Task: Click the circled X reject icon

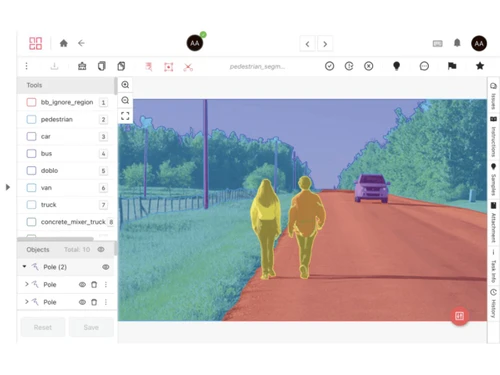Action: coord(369,66)
